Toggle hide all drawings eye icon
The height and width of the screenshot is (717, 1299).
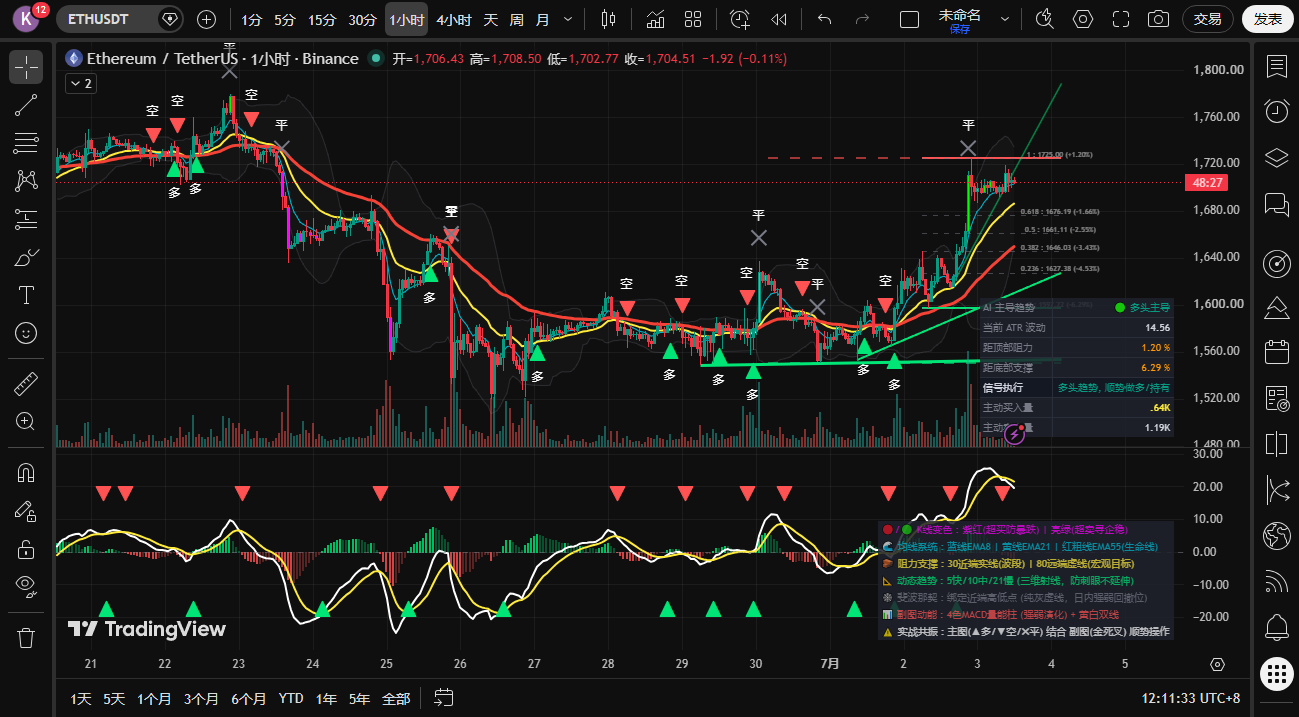click(26, 585)
